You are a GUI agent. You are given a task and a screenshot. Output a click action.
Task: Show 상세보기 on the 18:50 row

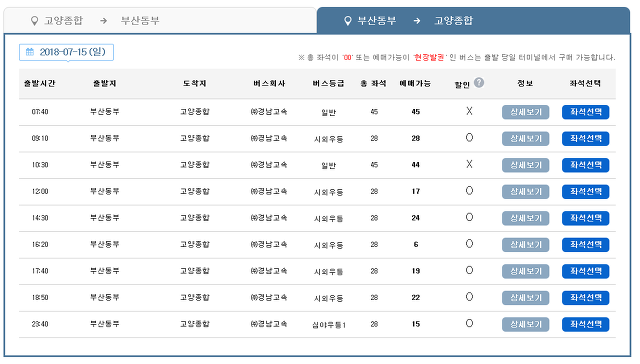525,297
